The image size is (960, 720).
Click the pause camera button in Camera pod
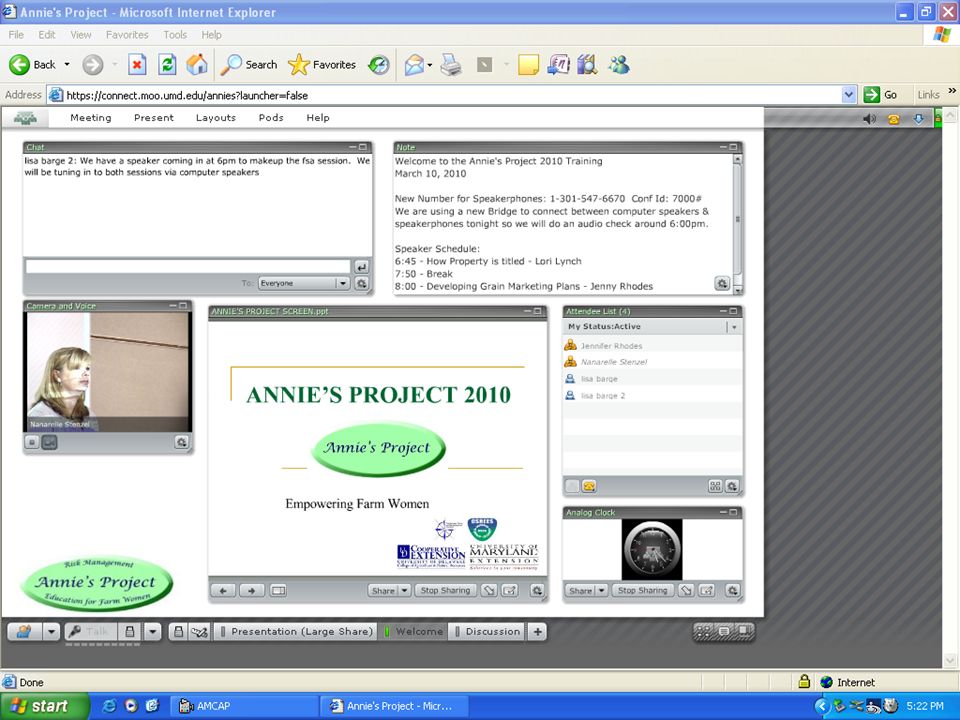(32, 442)
